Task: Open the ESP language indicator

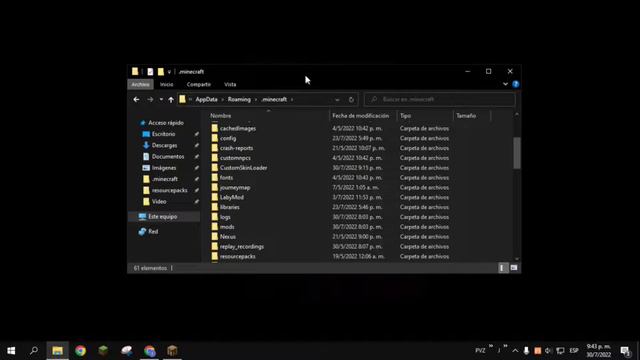Action: [x=574, y=351]
